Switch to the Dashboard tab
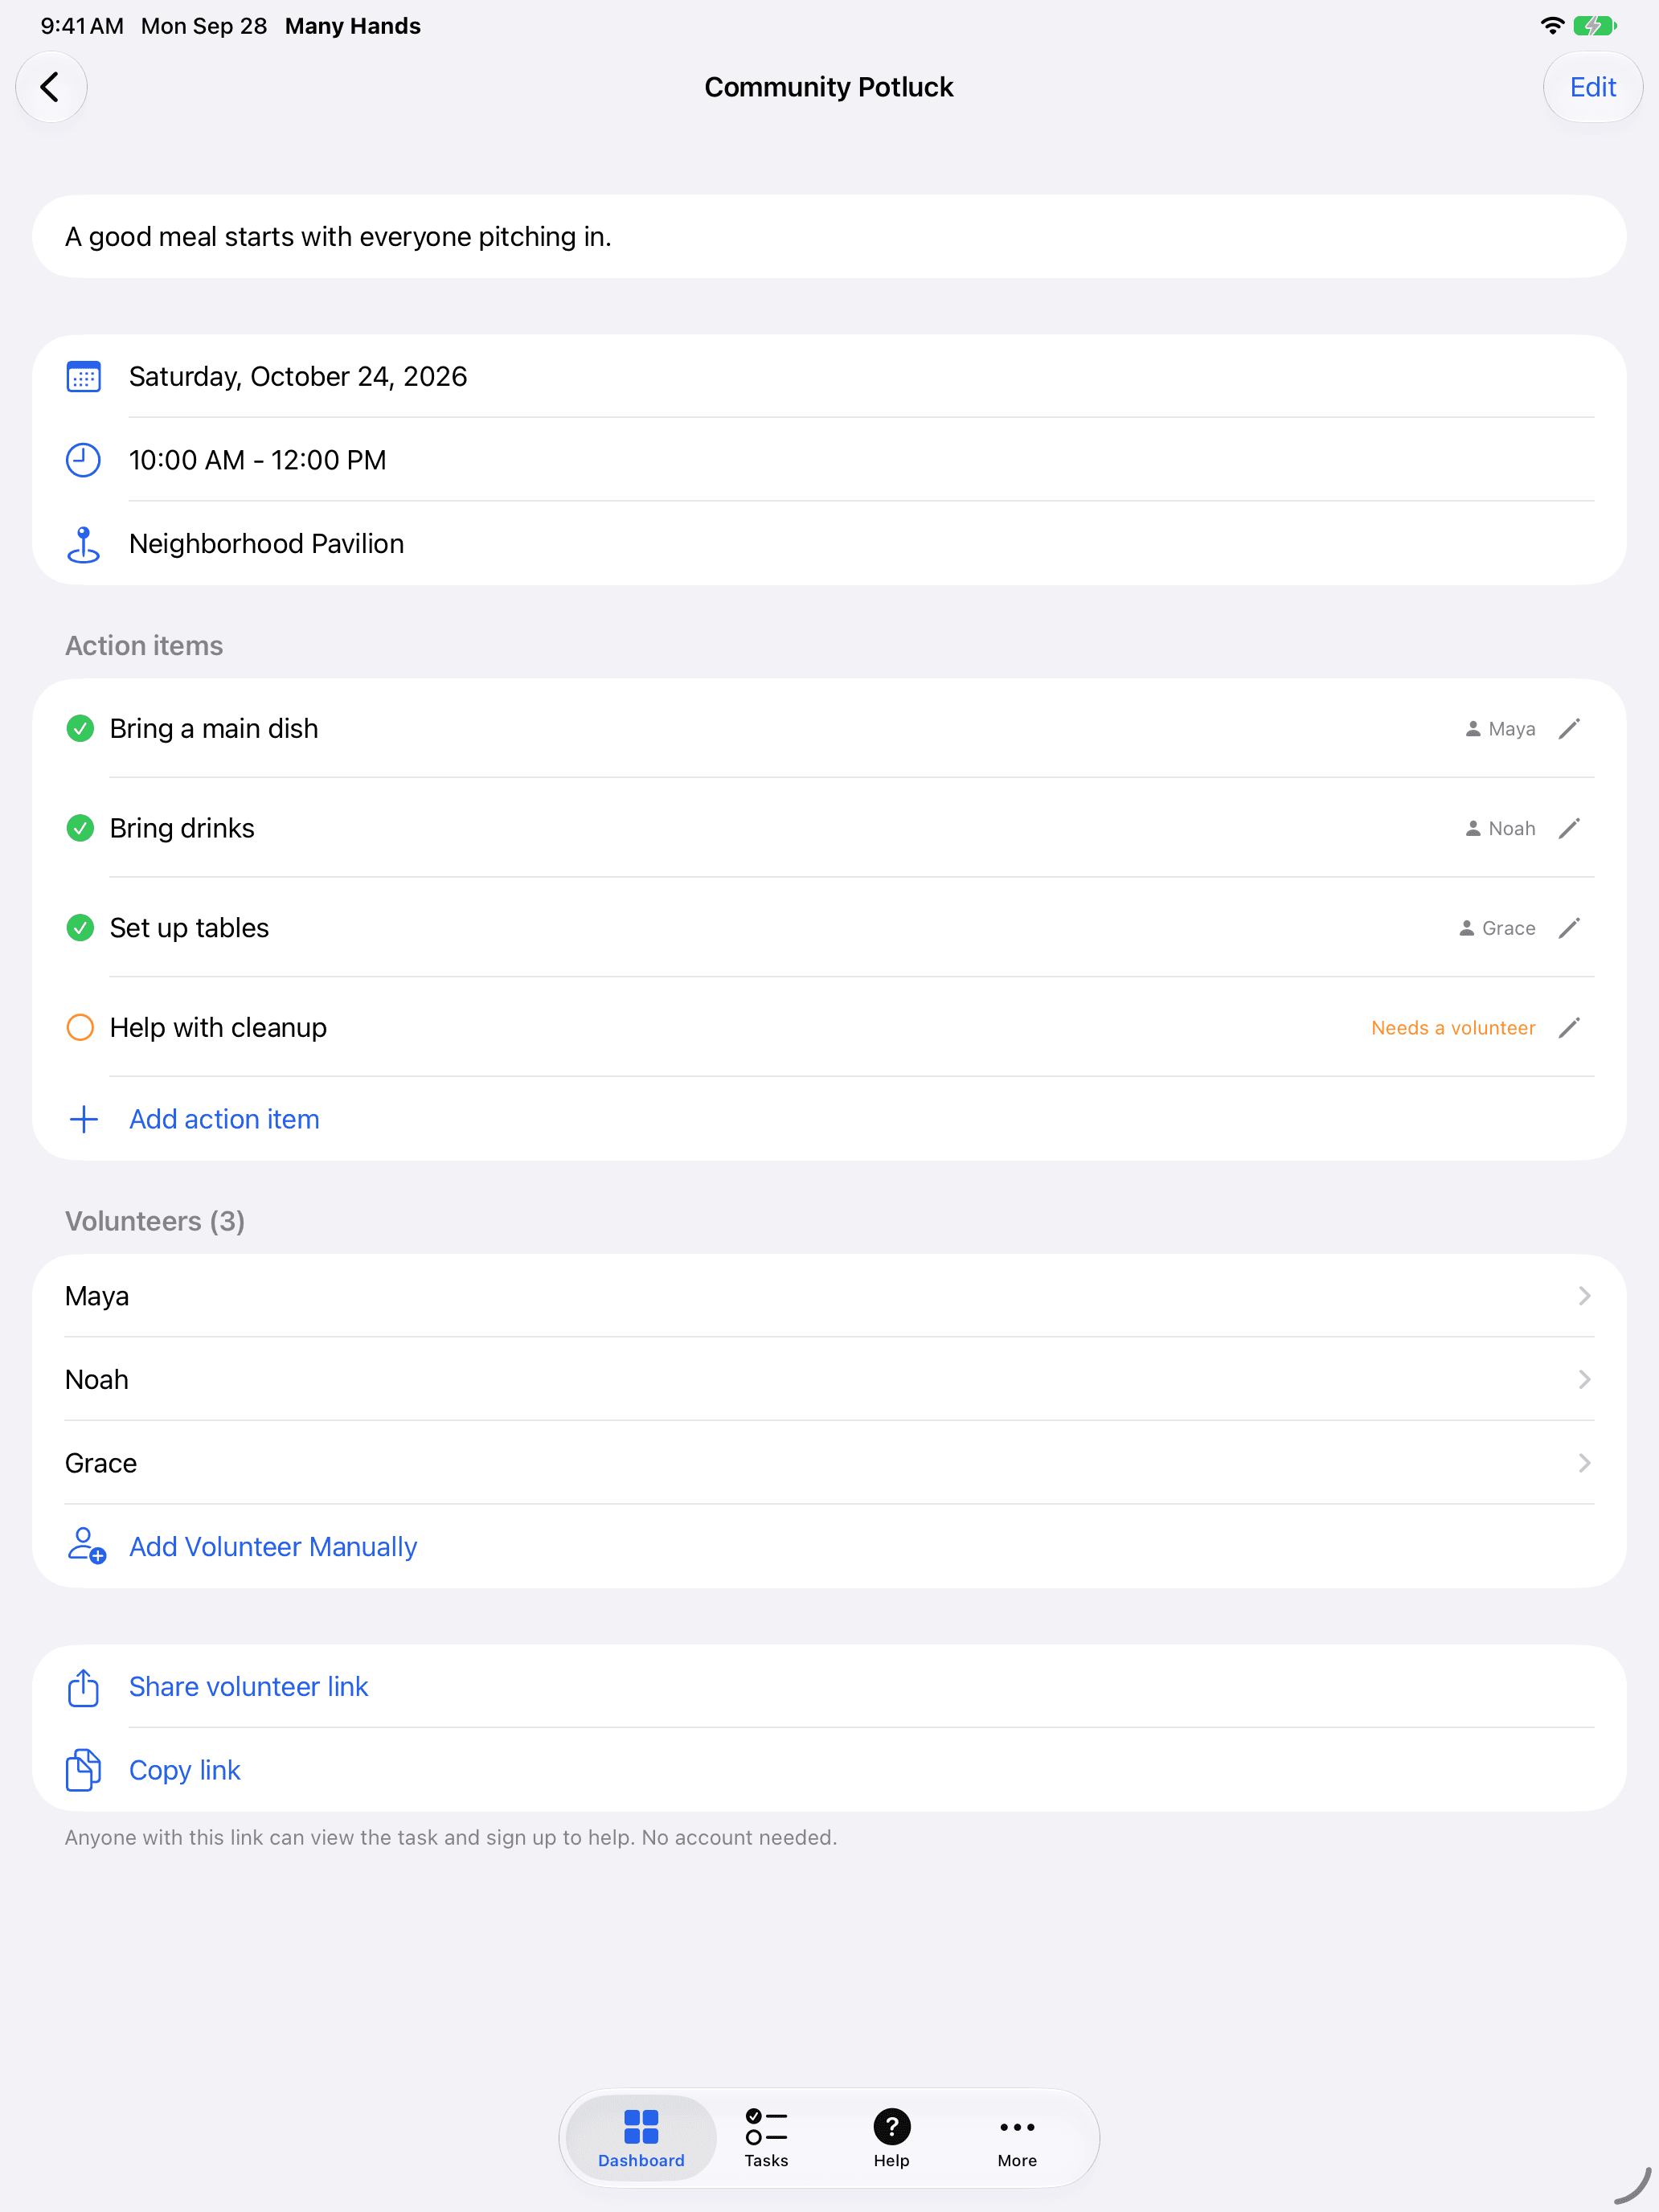1659x2212 pixels. pyautogui.click(x=641, y=2139)
